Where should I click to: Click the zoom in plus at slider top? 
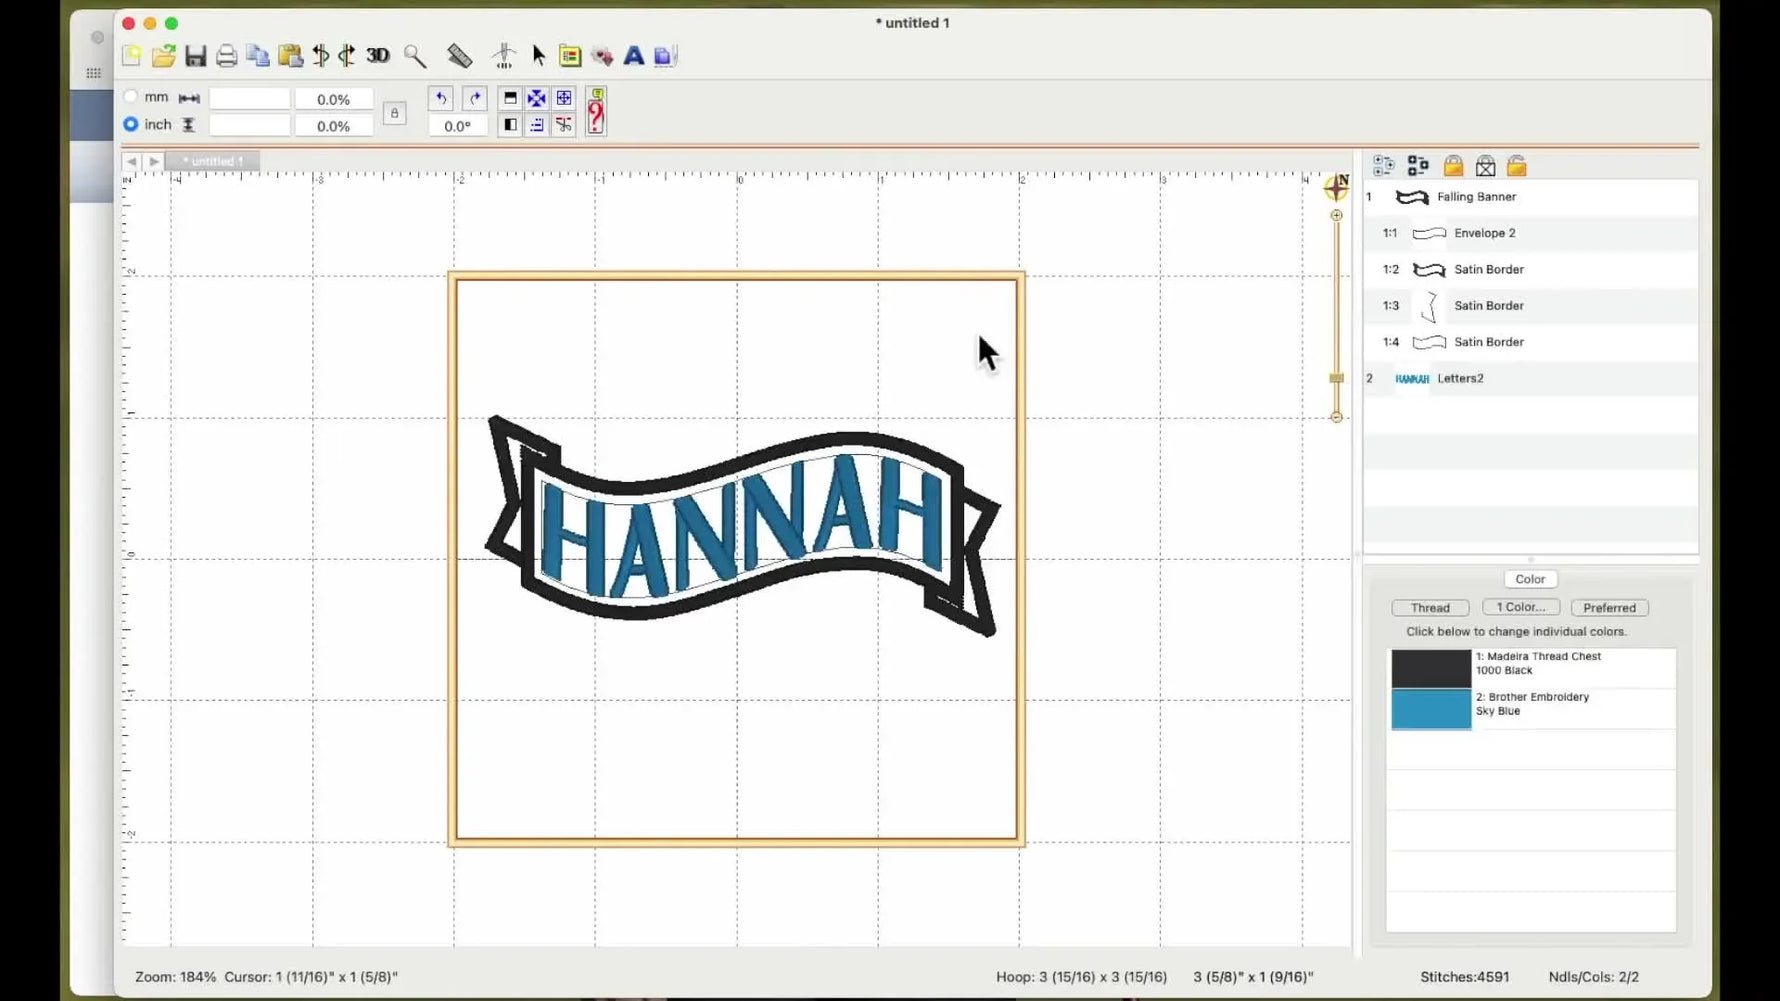click(x=1336, y=215)
